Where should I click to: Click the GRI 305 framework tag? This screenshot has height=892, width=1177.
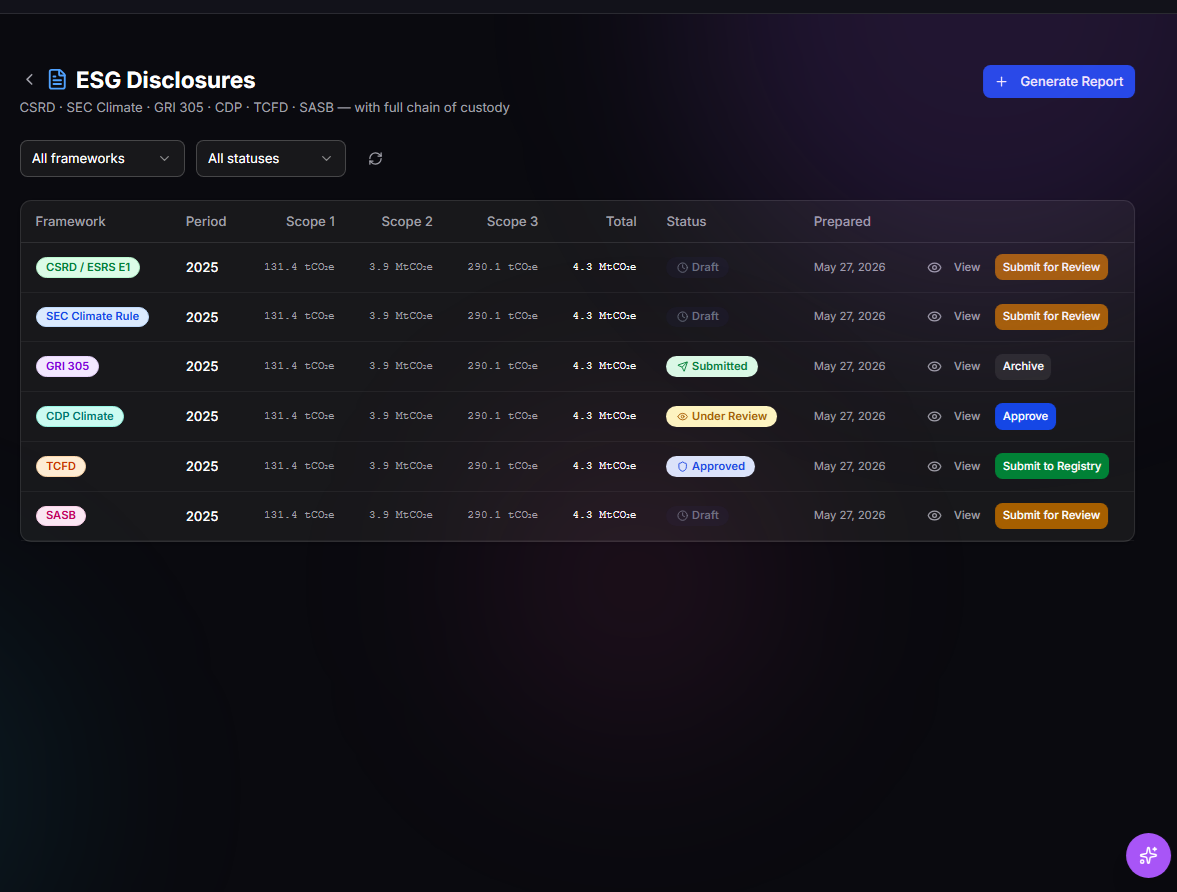click(68, 366)
